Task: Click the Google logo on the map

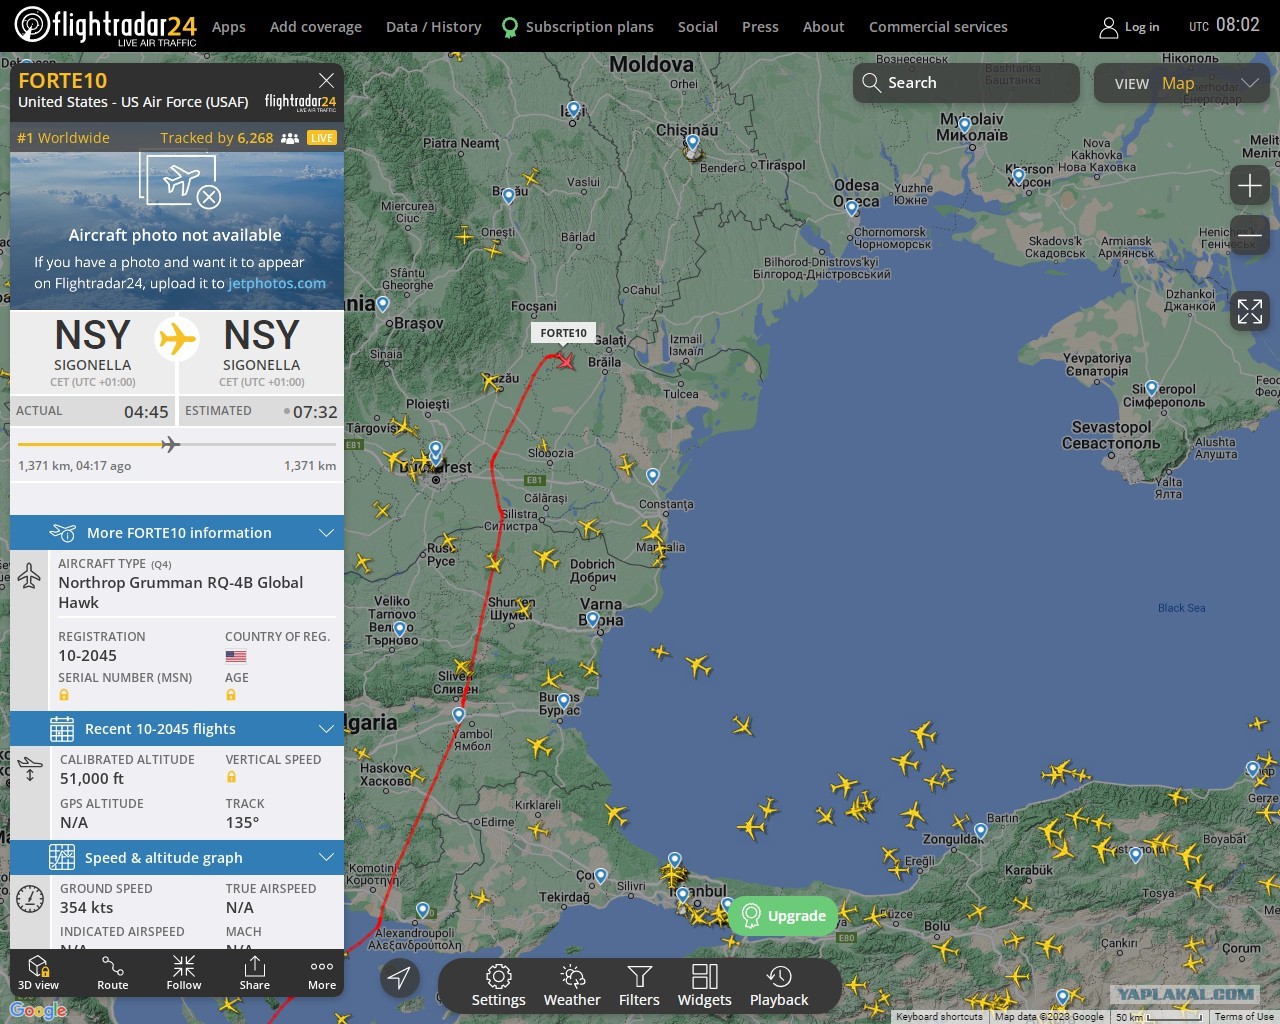Action: [38, 1010]
